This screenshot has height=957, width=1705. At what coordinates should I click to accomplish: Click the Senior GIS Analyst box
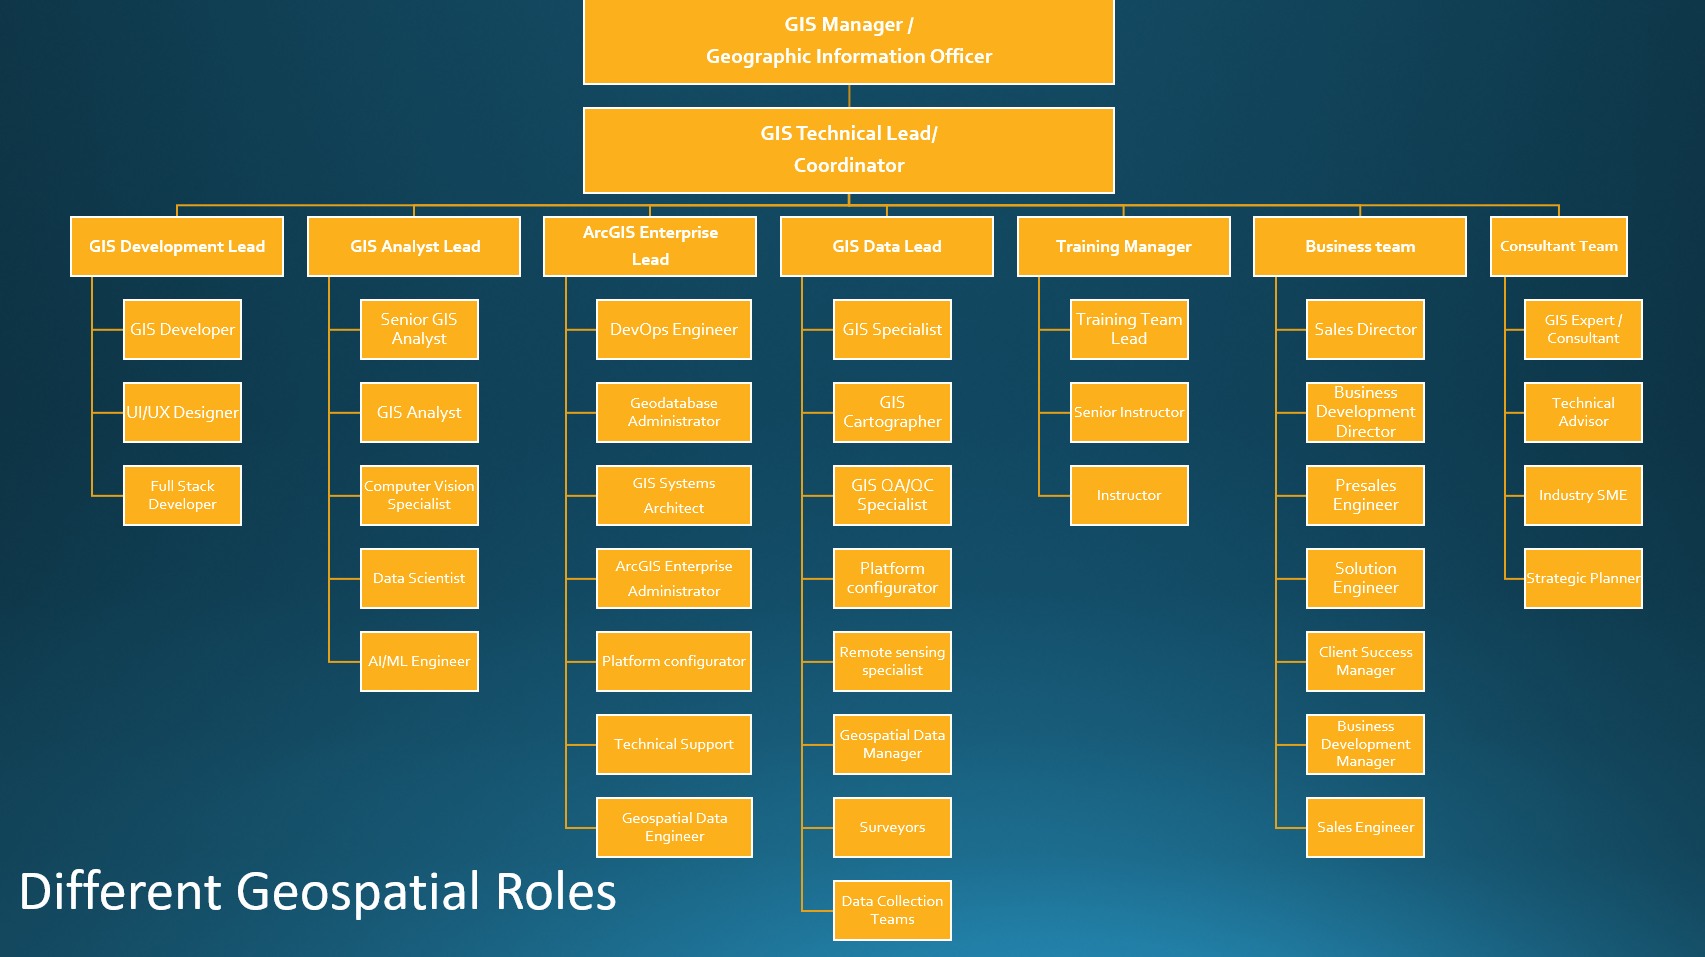click(x=419, y=329)
